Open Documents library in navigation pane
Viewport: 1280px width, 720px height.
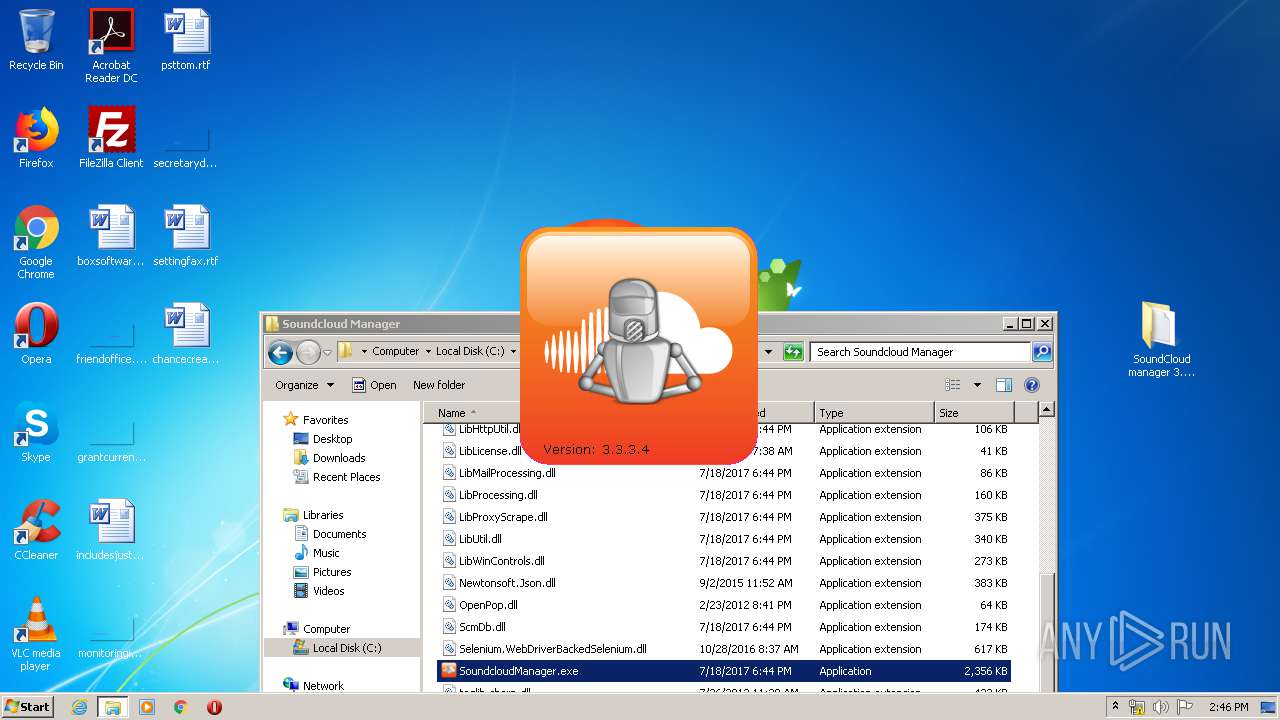(339, 534)
